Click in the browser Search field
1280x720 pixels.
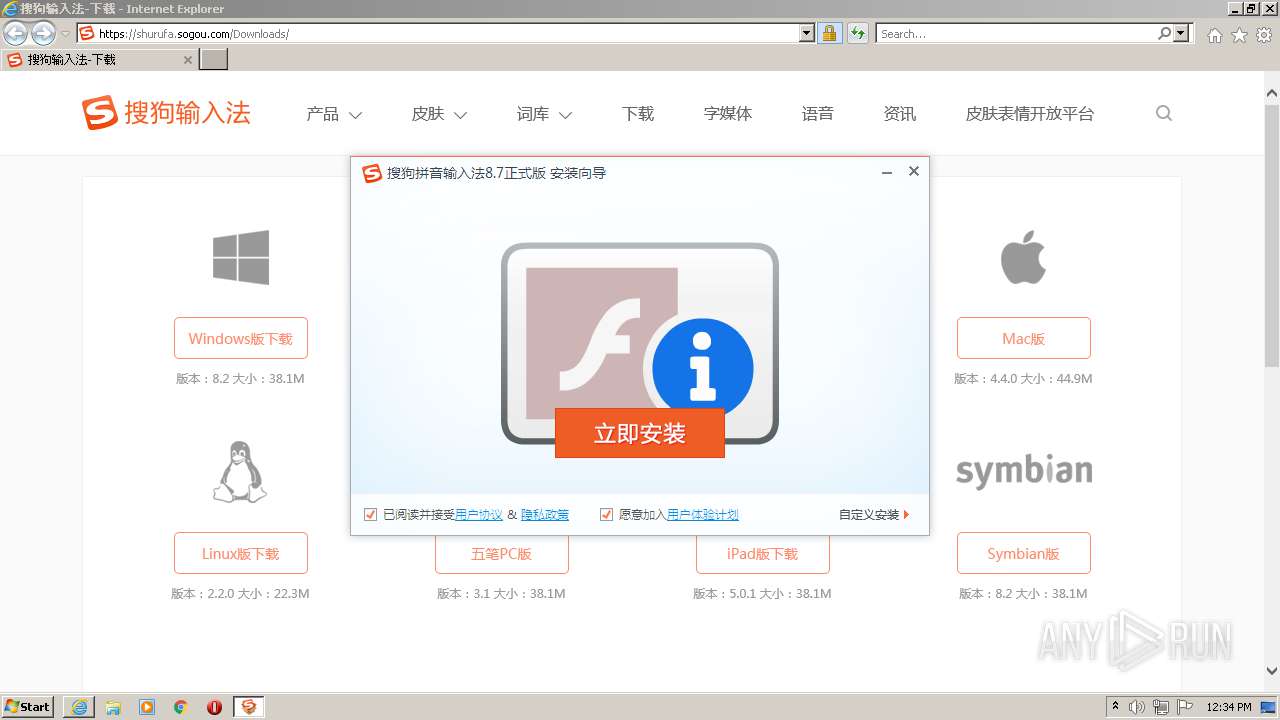tap(1016, 34)
